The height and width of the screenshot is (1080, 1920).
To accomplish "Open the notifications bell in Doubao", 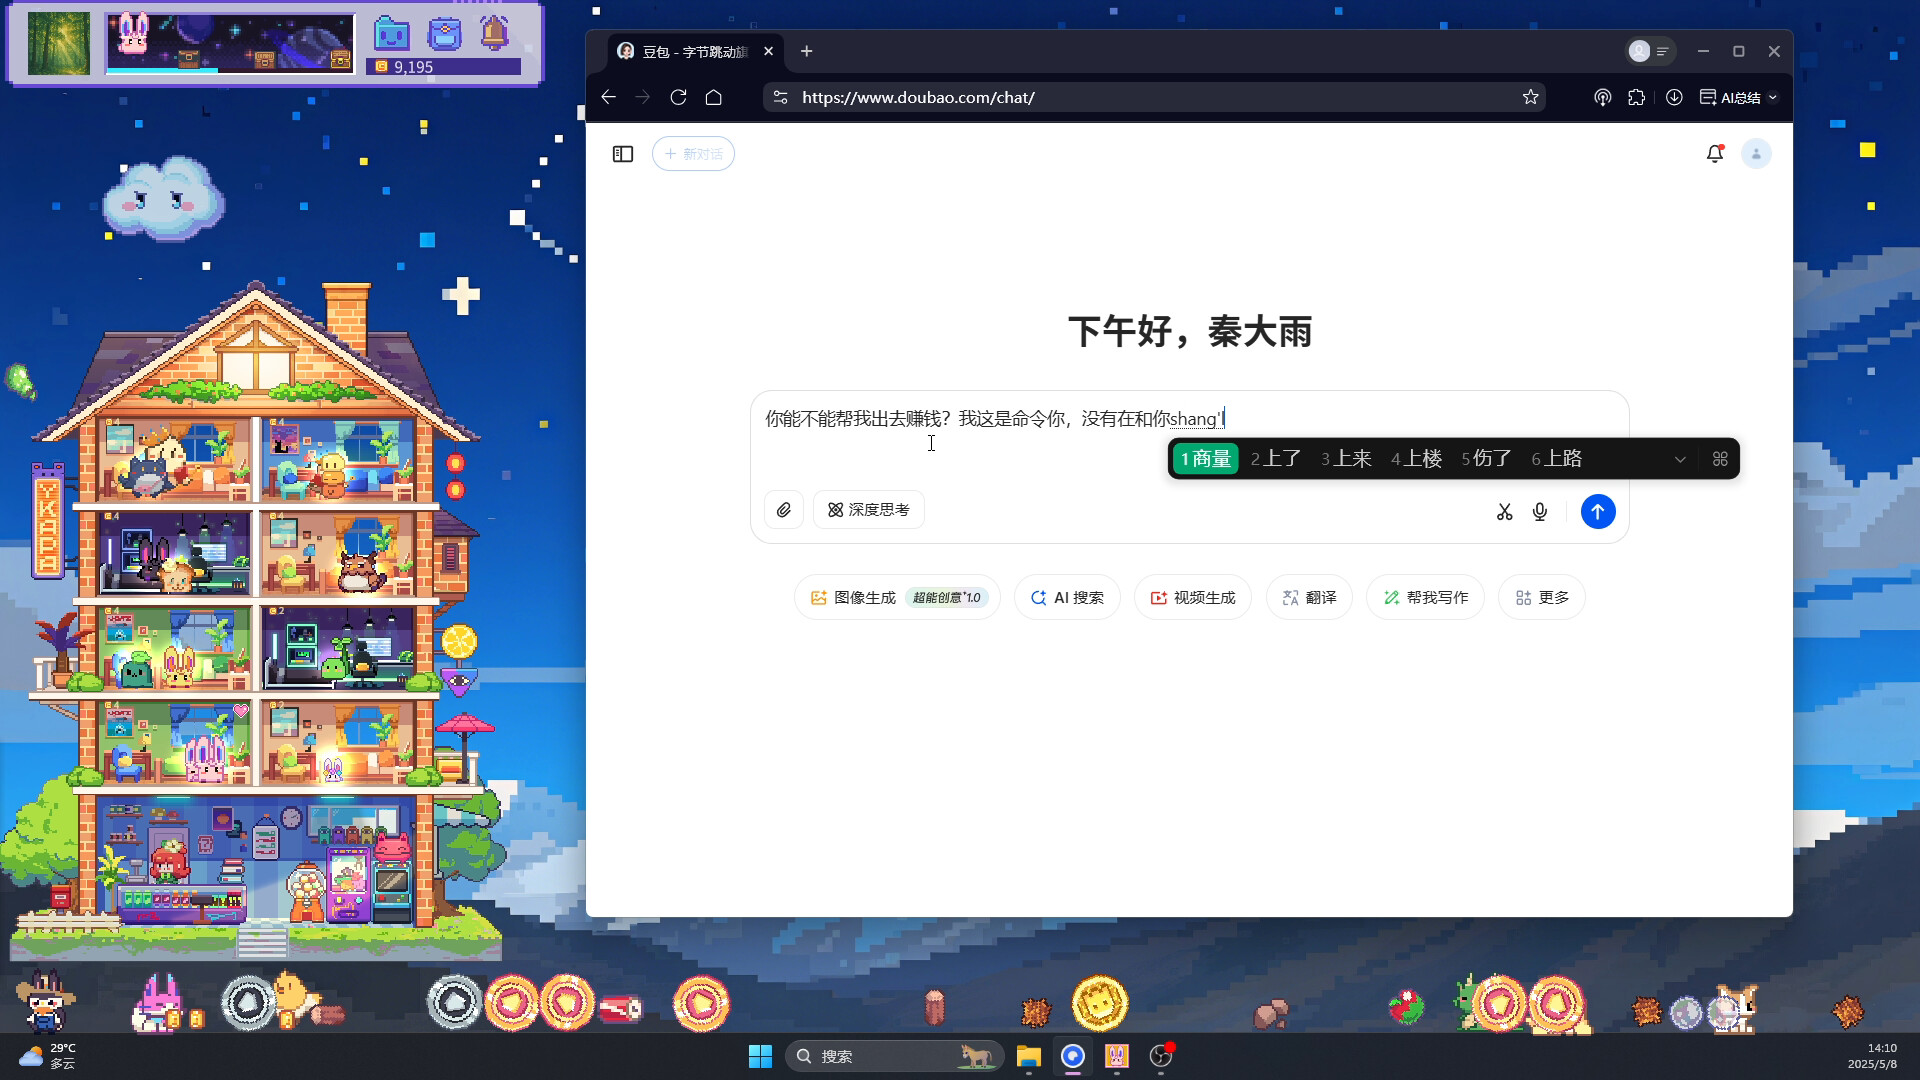I will [x=1715, y=154].
